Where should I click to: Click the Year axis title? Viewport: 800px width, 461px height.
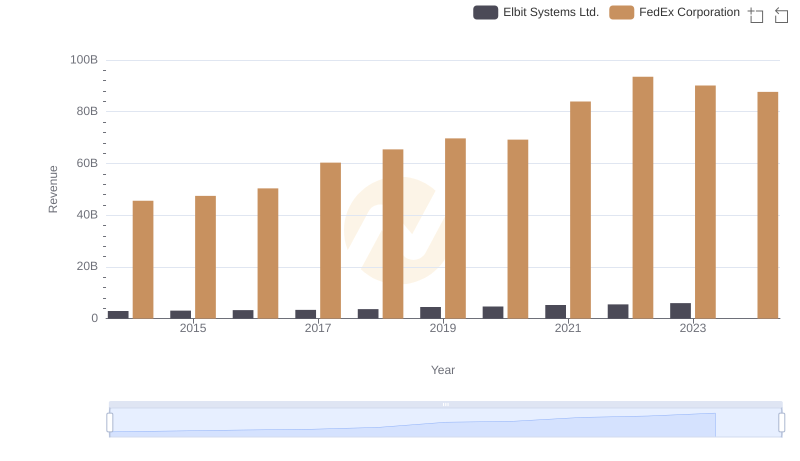coord(443,370)
